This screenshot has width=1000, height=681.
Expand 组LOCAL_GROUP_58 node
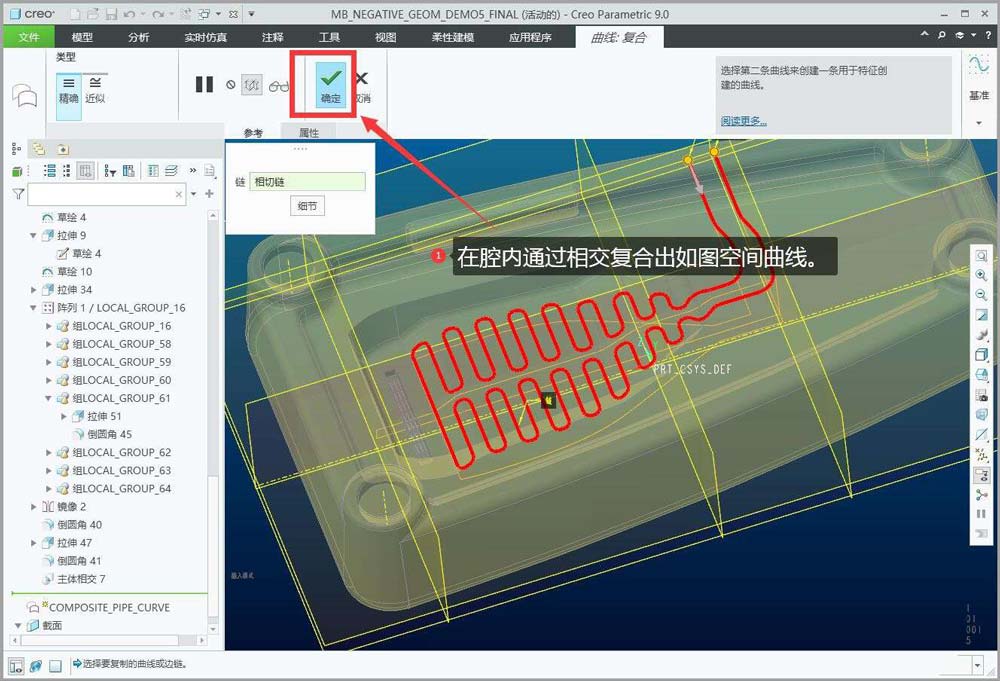click(48, 344)
